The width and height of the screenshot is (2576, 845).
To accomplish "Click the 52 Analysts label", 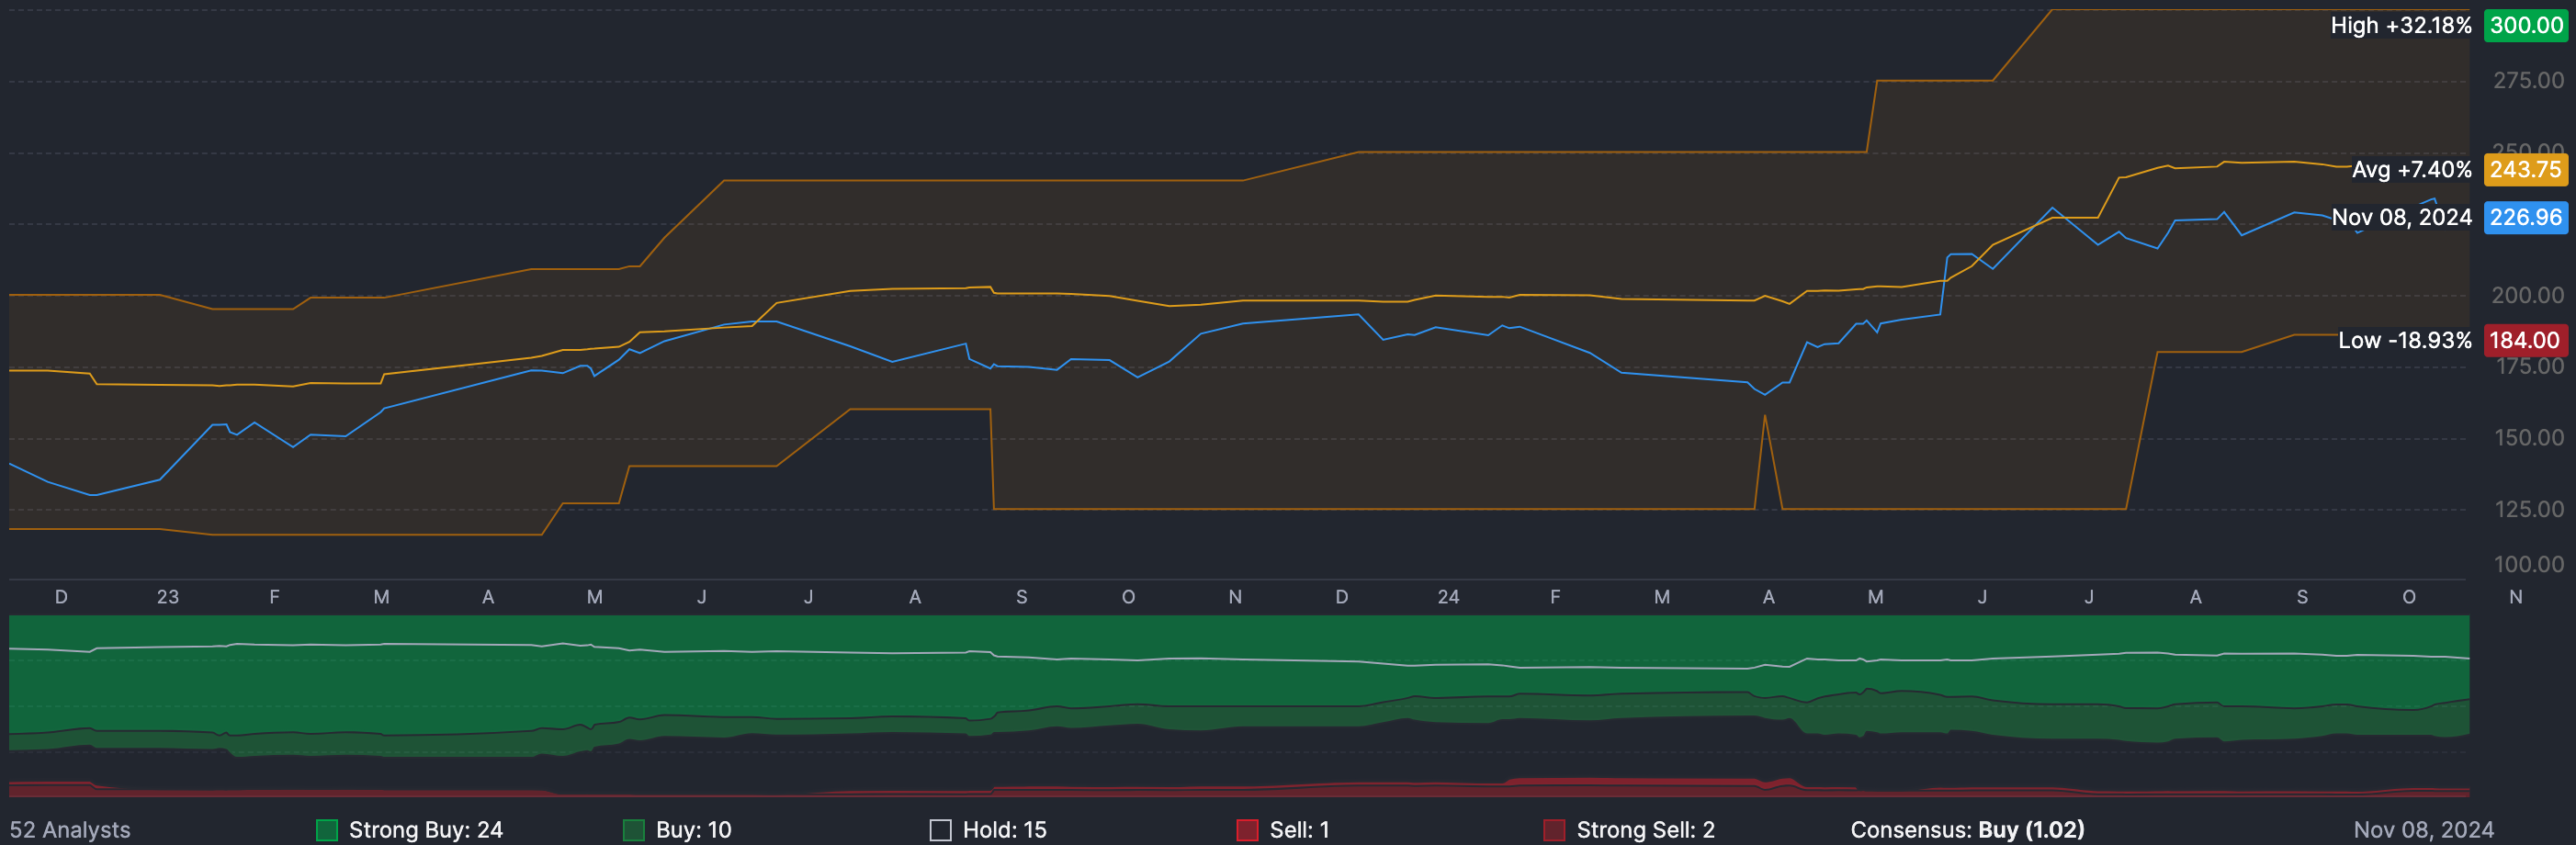I will 70,830.
